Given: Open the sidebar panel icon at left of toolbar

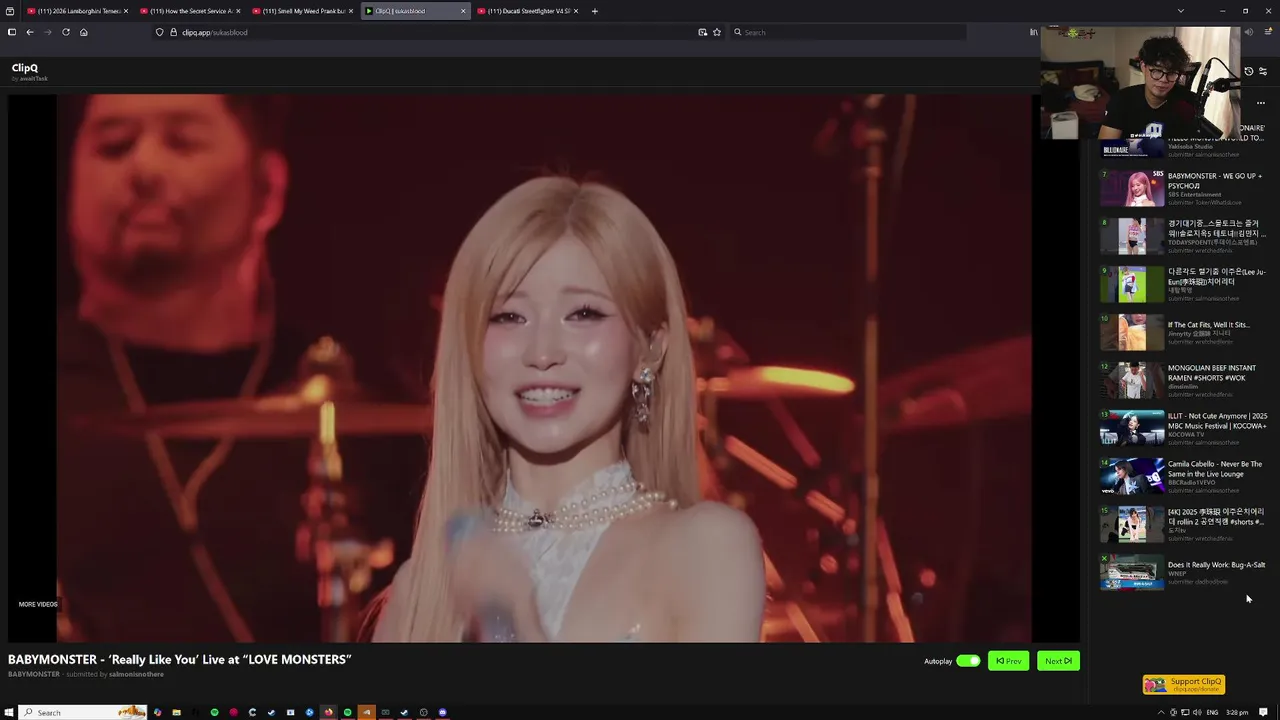Looking at the screenshot, I should click(x=11, y=32).
